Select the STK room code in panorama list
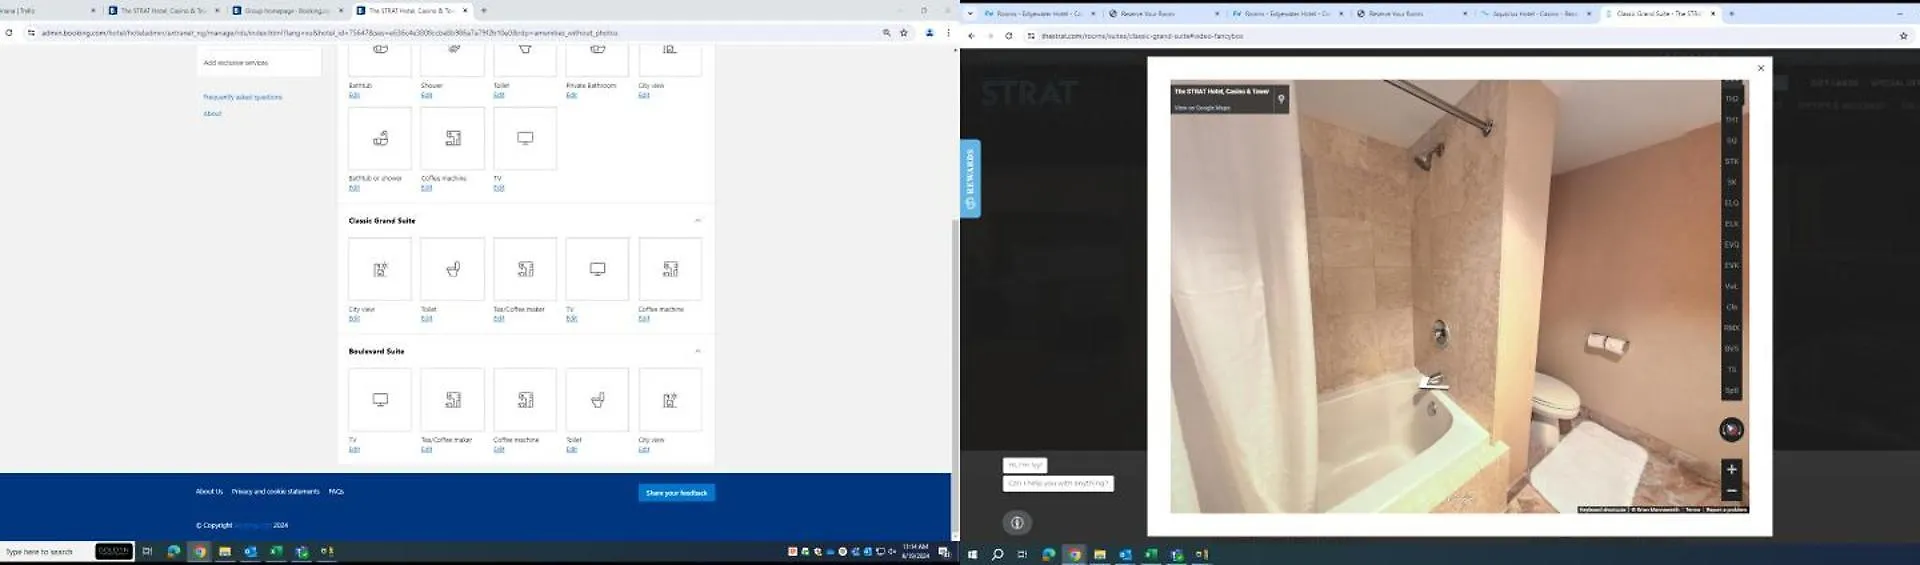Screen dimensions: 1920x565 tap(1731, 161)
